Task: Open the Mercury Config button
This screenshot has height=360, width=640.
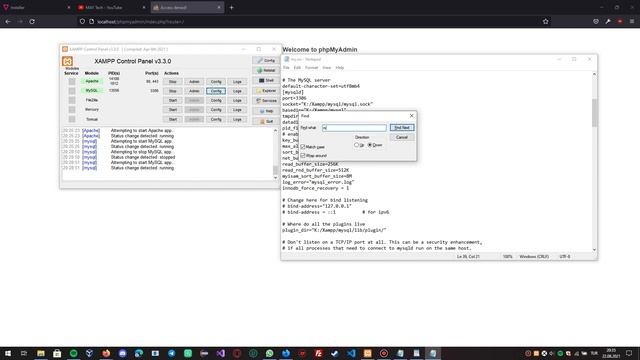Action: (x=216, y=110)
